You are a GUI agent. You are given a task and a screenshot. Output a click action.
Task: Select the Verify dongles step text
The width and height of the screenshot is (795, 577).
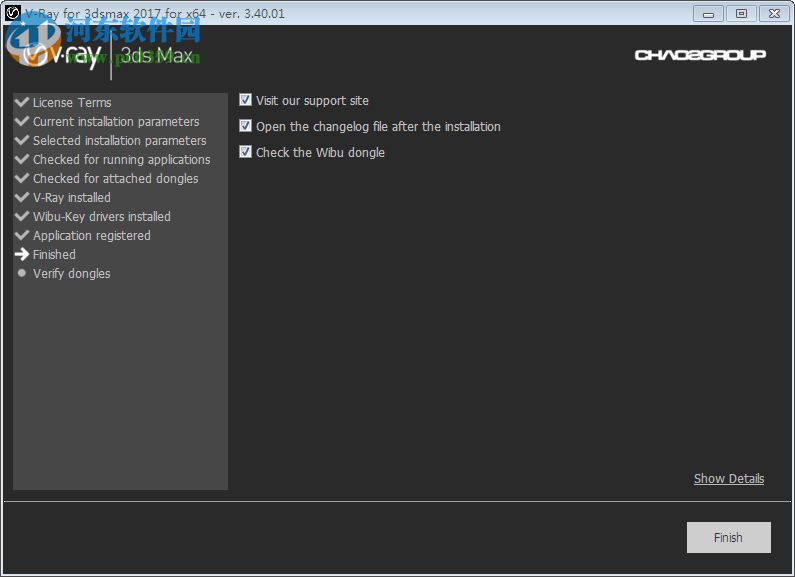[71, 274]
